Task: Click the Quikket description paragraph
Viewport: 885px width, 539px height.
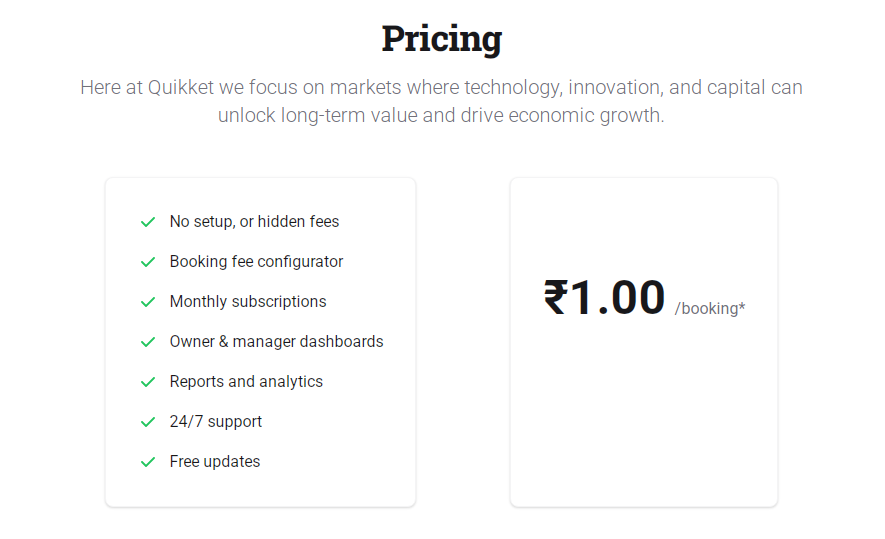Action: (x=441, y=101)
